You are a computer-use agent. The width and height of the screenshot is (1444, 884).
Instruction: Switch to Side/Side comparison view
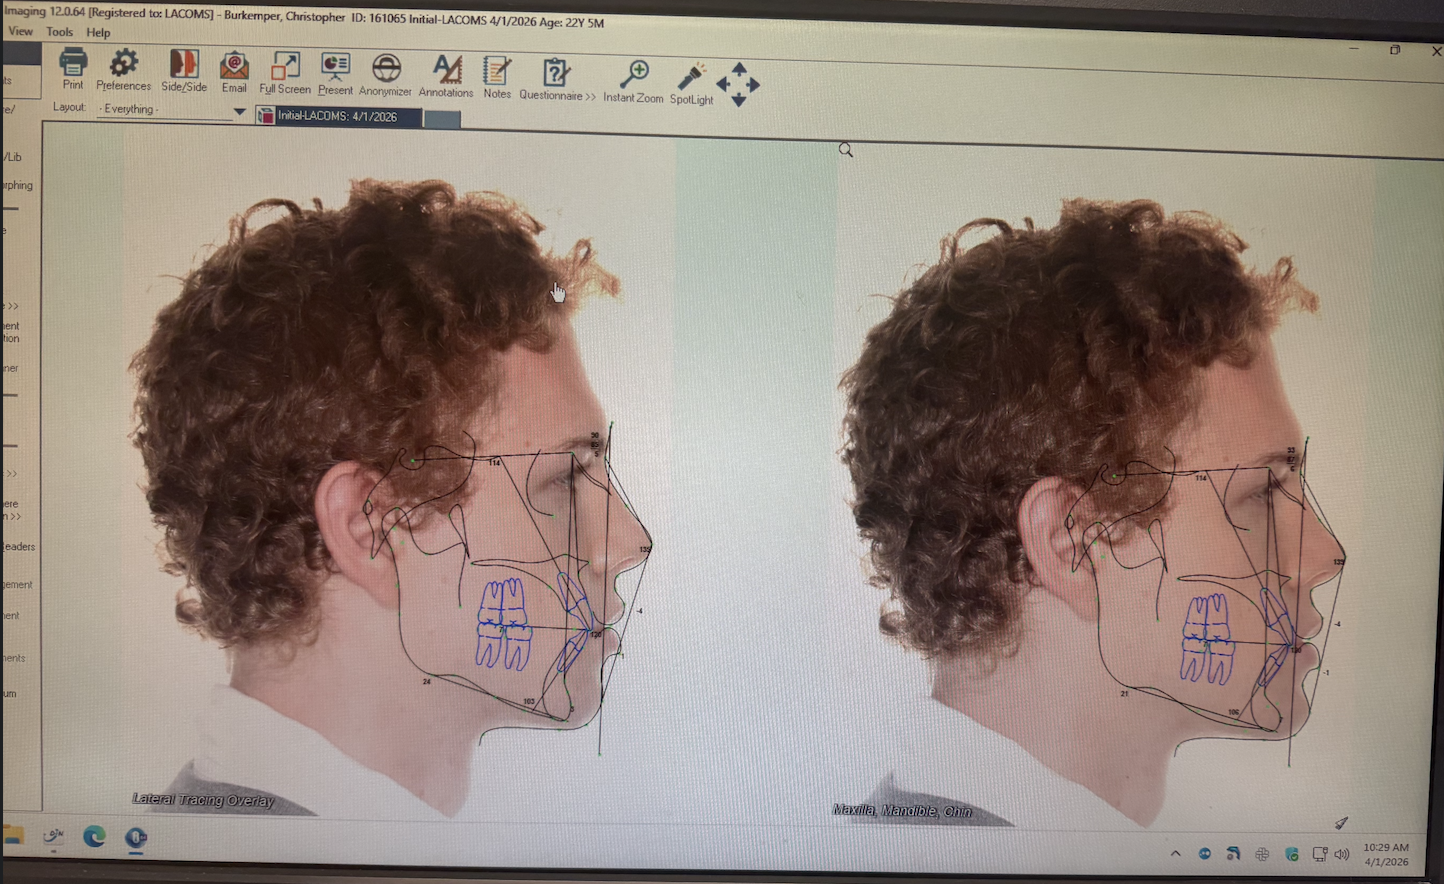click(x=184, y=67)
